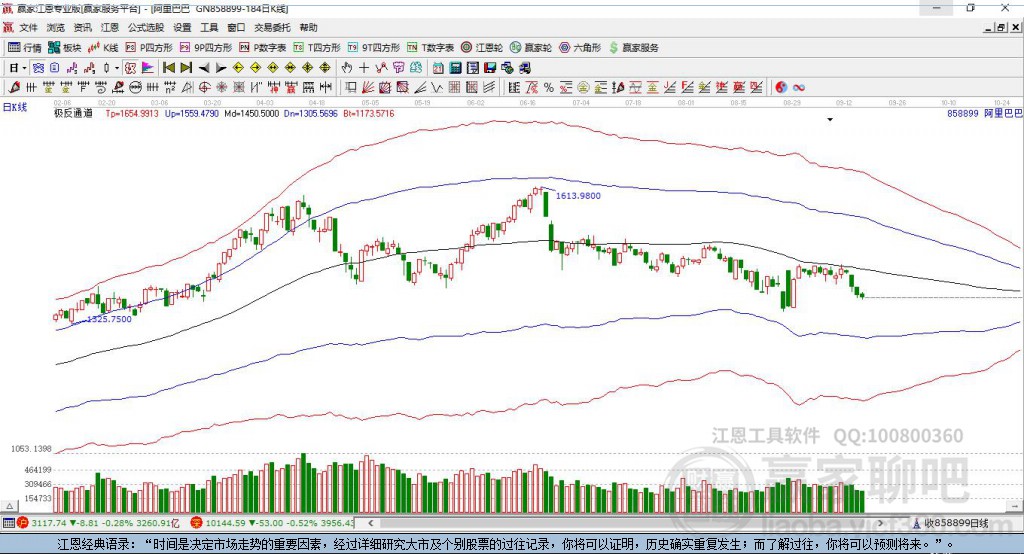
Task: Open the 浏览 menu
Action: pos(56,27)
